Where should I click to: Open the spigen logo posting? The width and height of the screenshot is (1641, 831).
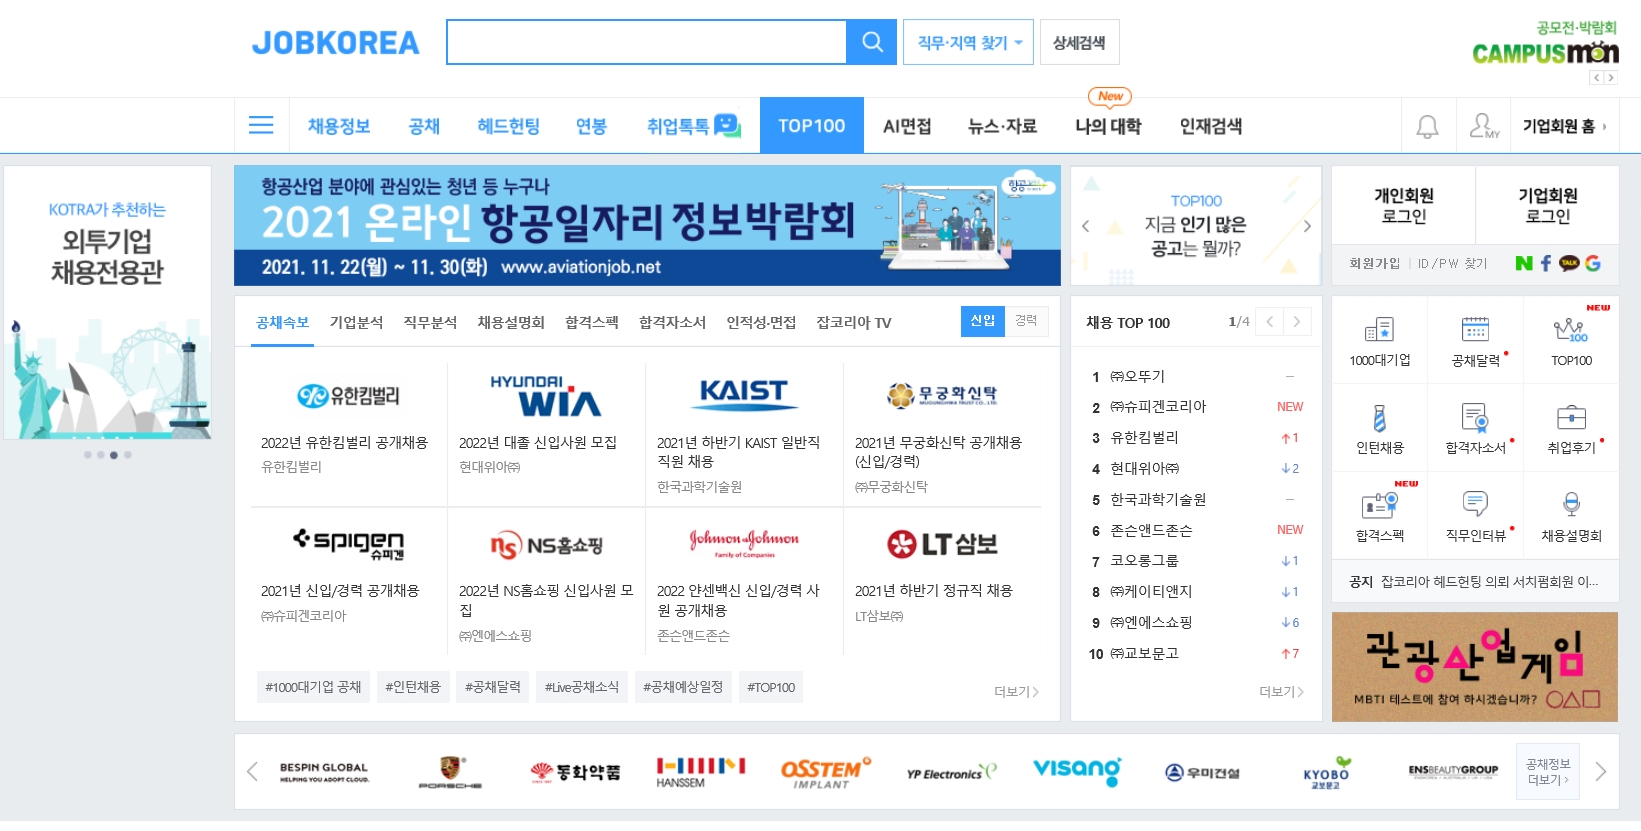click(348, 543)
